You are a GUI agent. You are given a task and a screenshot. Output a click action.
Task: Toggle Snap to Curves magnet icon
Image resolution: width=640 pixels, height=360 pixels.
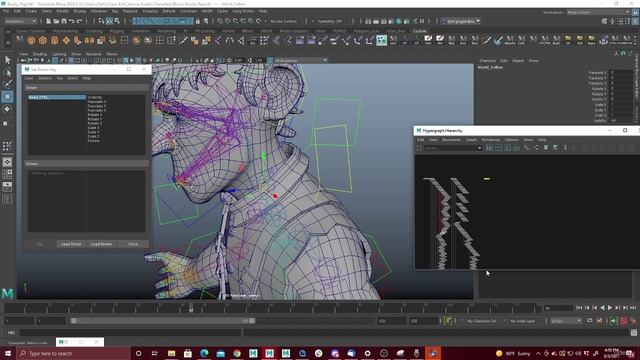tap(228, 21)
